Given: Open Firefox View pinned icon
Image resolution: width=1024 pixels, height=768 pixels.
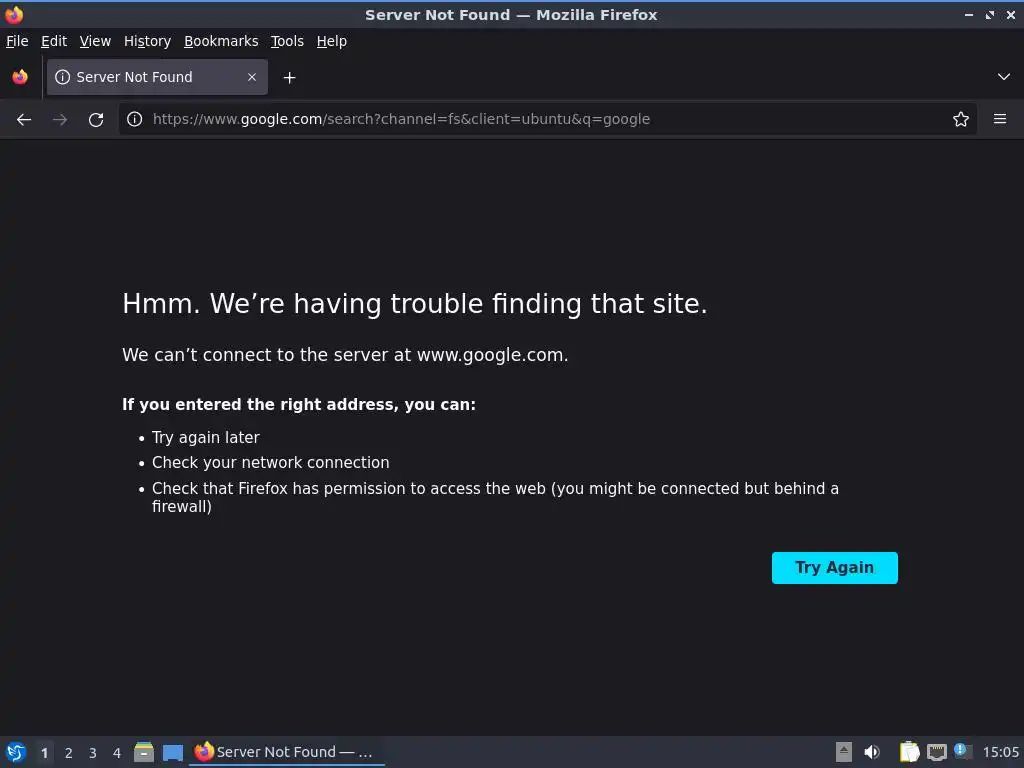Looking at the screenshot, I should pos(20,77).
